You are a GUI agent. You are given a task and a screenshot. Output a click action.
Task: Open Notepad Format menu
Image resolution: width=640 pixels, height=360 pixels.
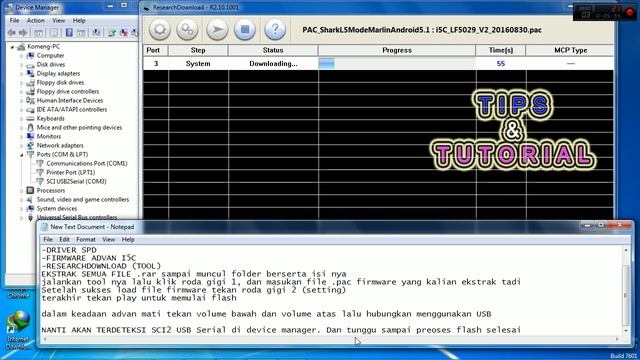(86, 240)
